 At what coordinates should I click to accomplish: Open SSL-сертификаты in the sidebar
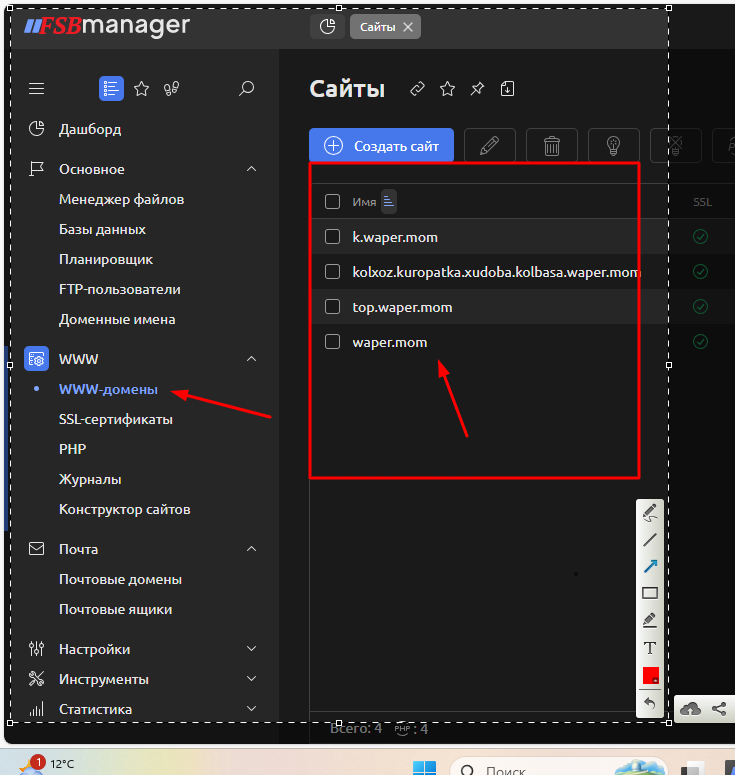click(116, 419)
